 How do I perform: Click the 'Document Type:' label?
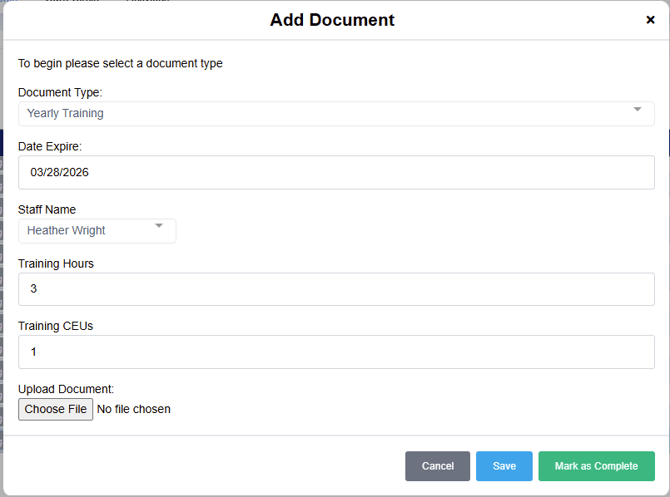point(60,92)
